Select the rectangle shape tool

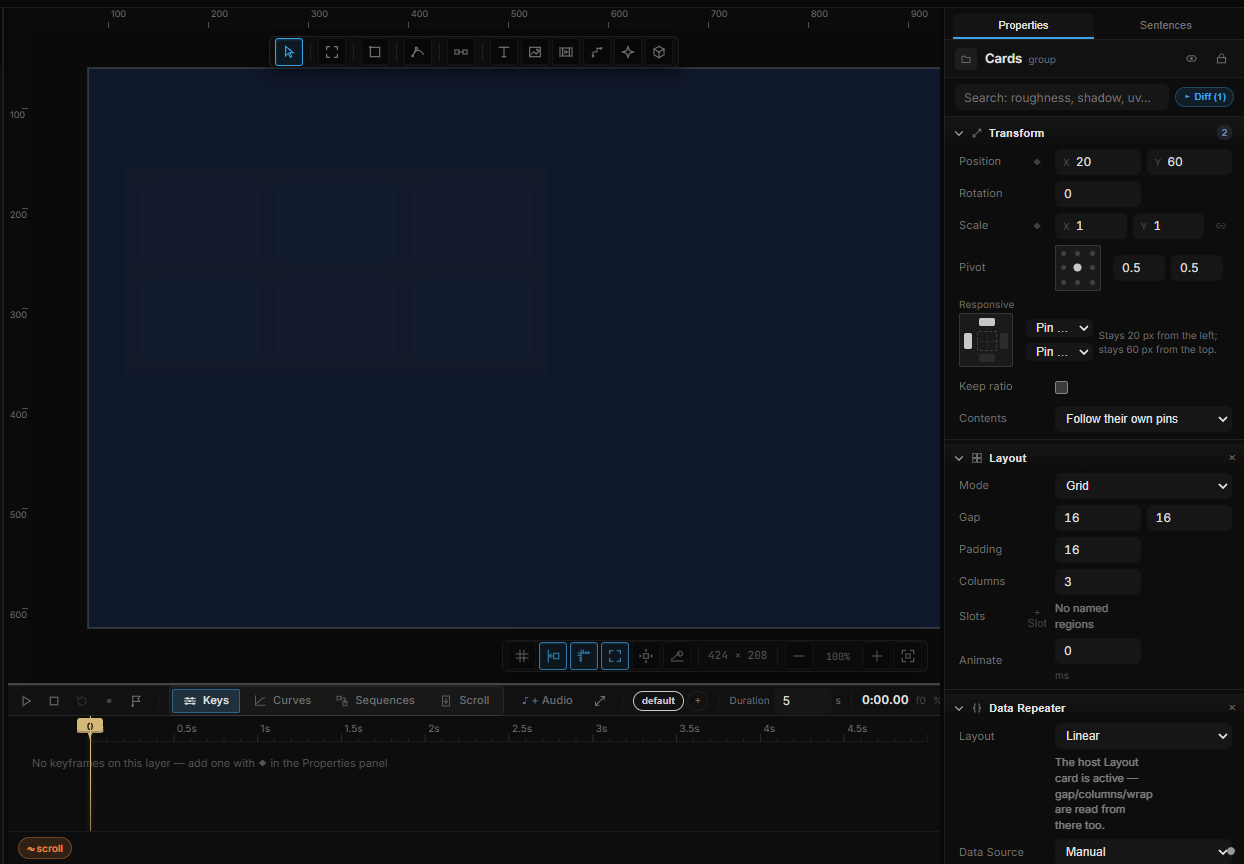tap(375, 52)
